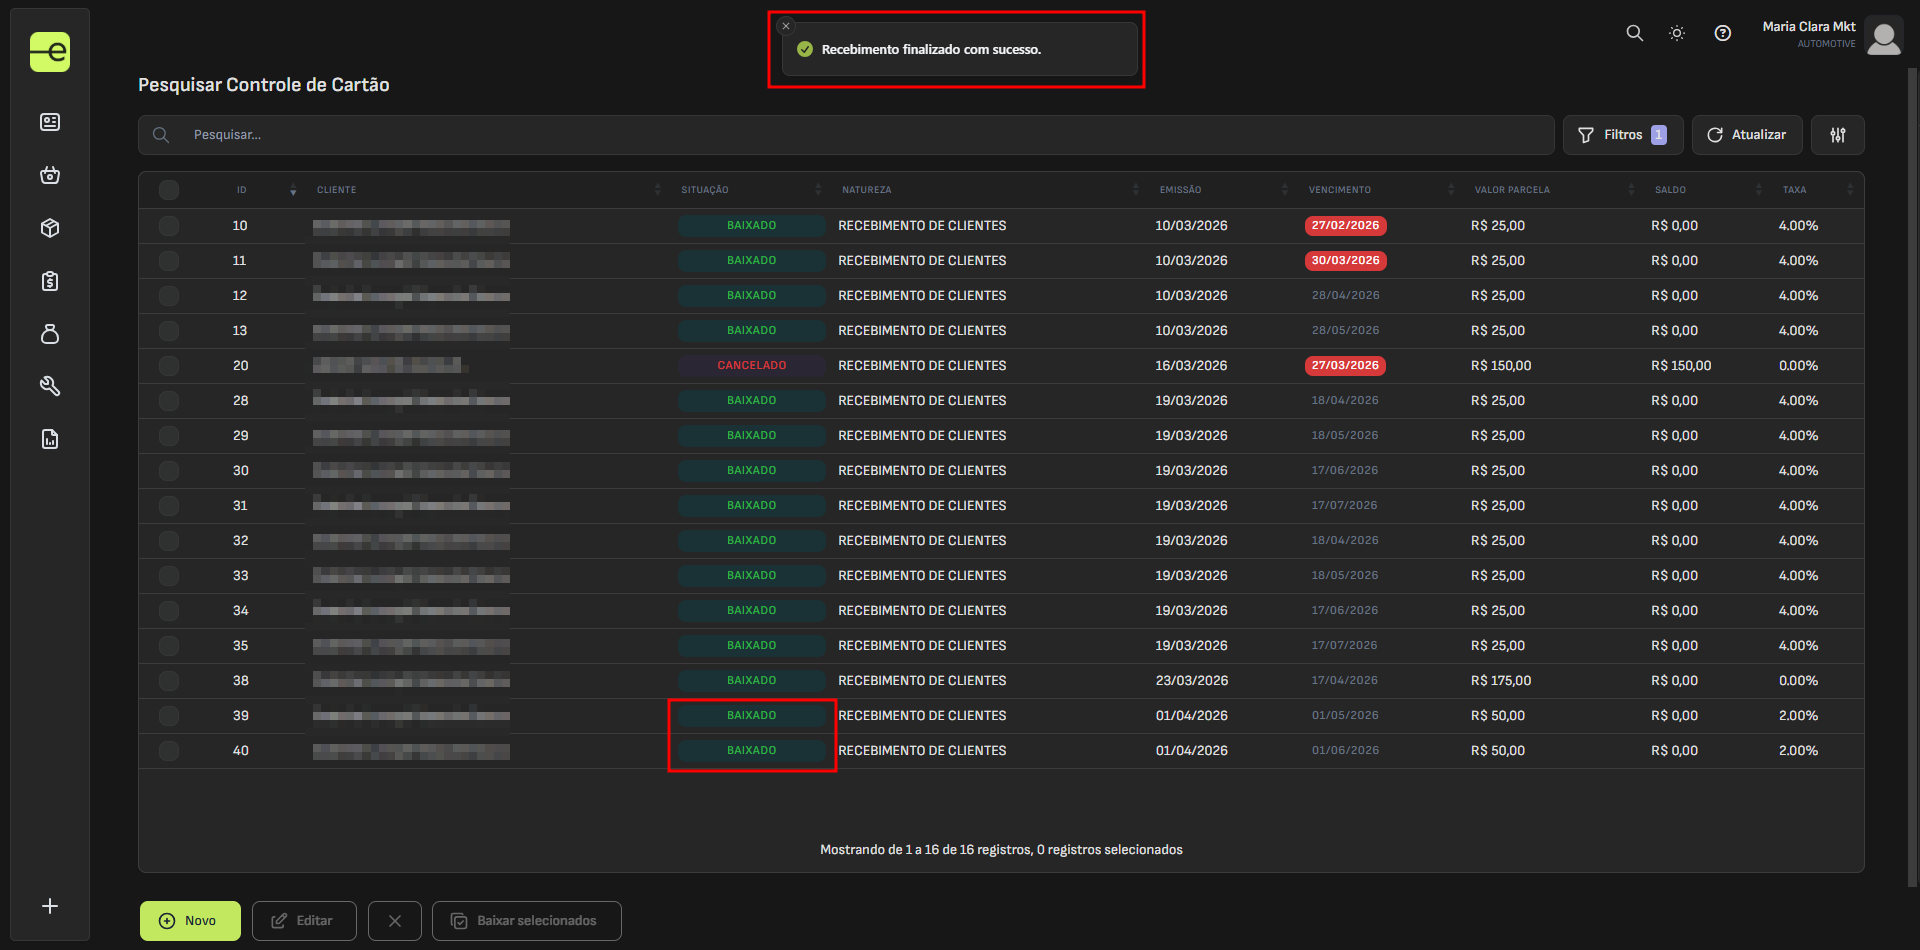Click the help question mark icon

tap(1722, 33)
